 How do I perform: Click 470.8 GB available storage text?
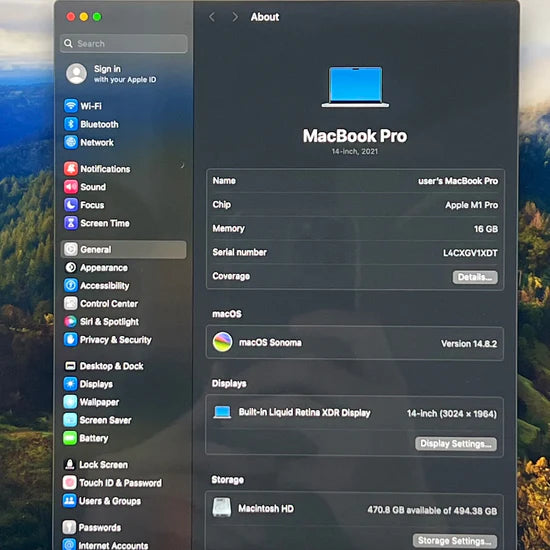[432, 510]
